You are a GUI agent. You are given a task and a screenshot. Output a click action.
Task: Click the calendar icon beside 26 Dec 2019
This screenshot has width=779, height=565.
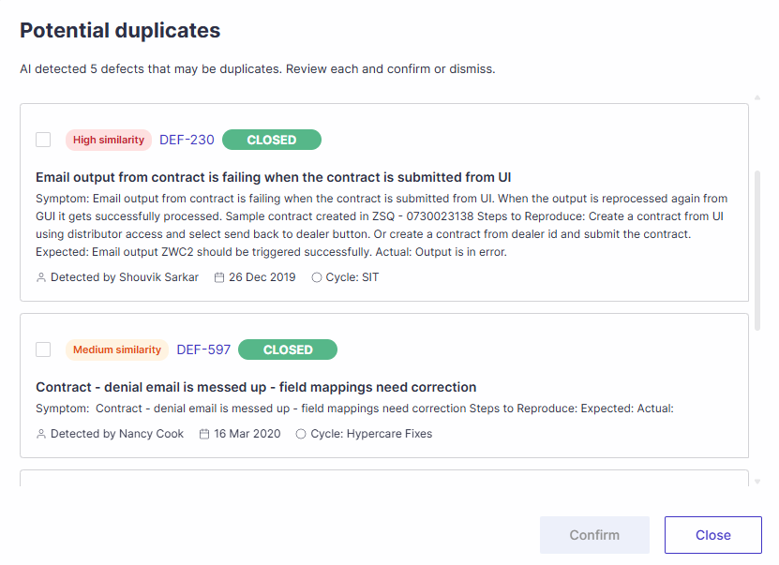point(219,277)
